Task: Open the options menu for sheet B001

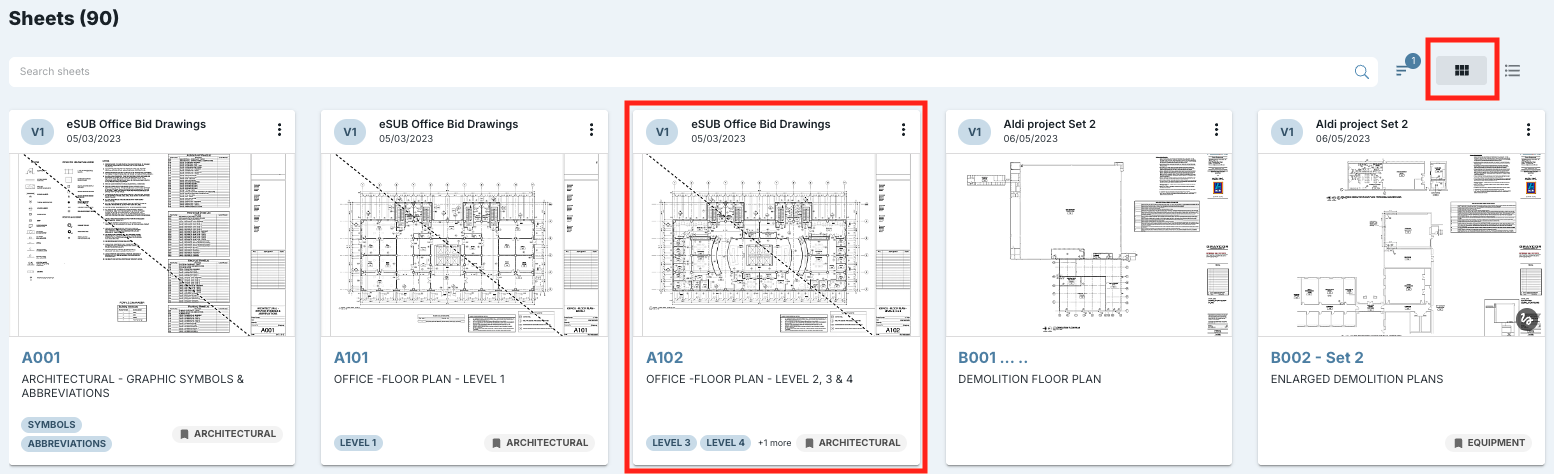Action: point(1216,130)
